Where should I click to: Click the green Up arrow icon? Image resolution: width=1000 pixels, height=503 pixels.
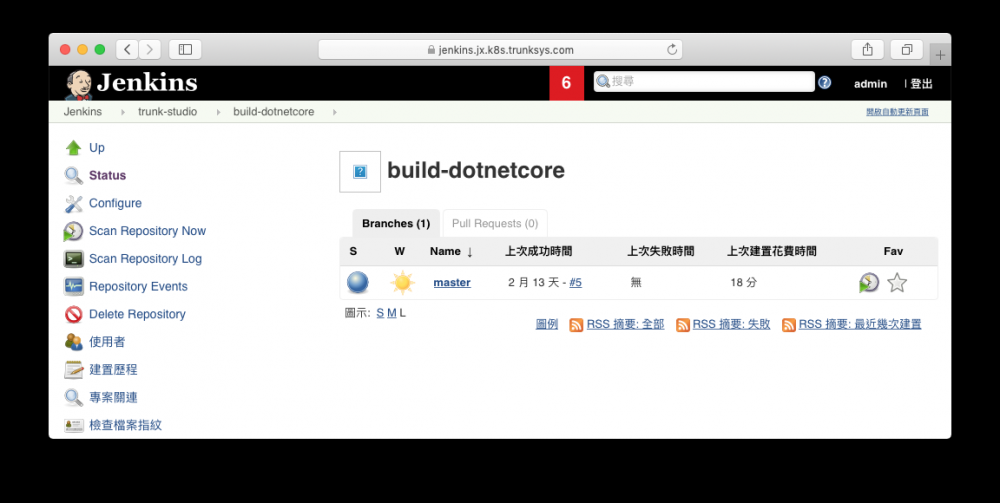[x=73, y=148]
